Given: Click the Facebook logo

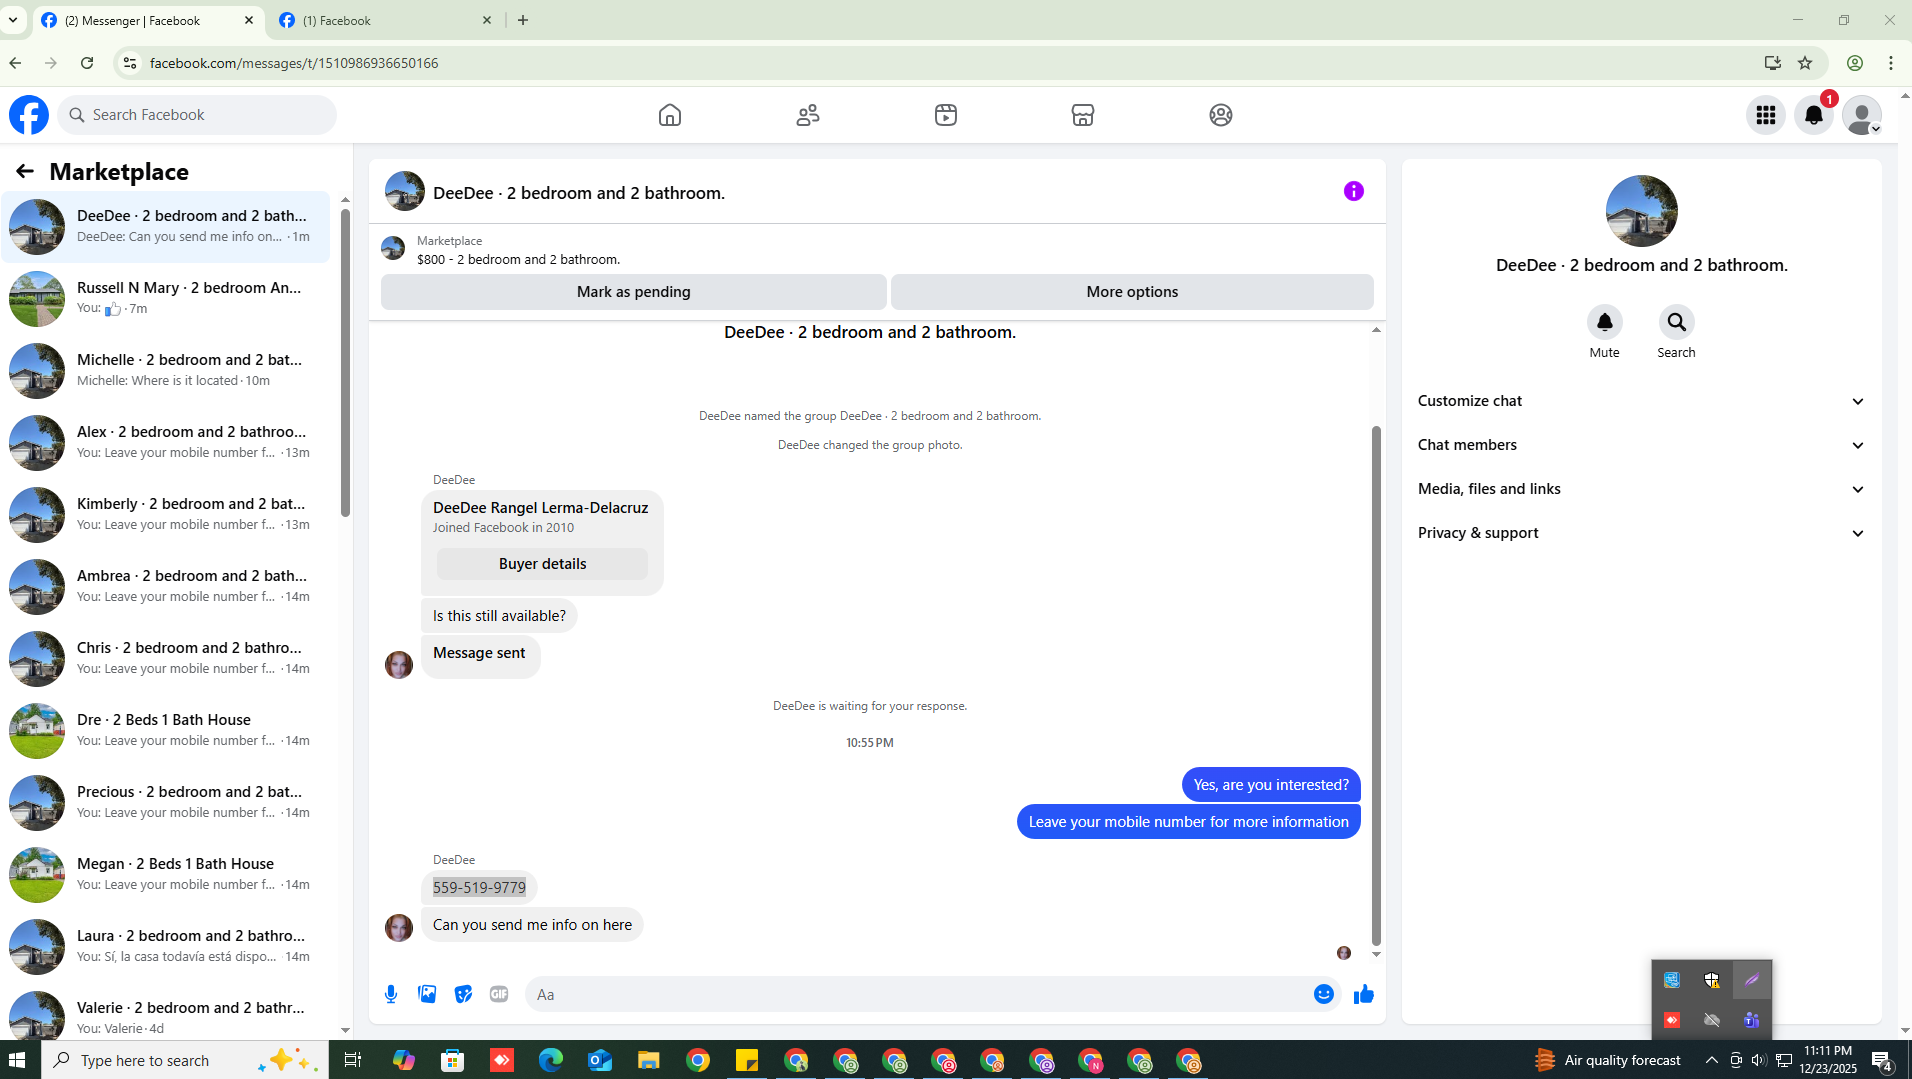Looking at the screenshot, I should point(29,115).
